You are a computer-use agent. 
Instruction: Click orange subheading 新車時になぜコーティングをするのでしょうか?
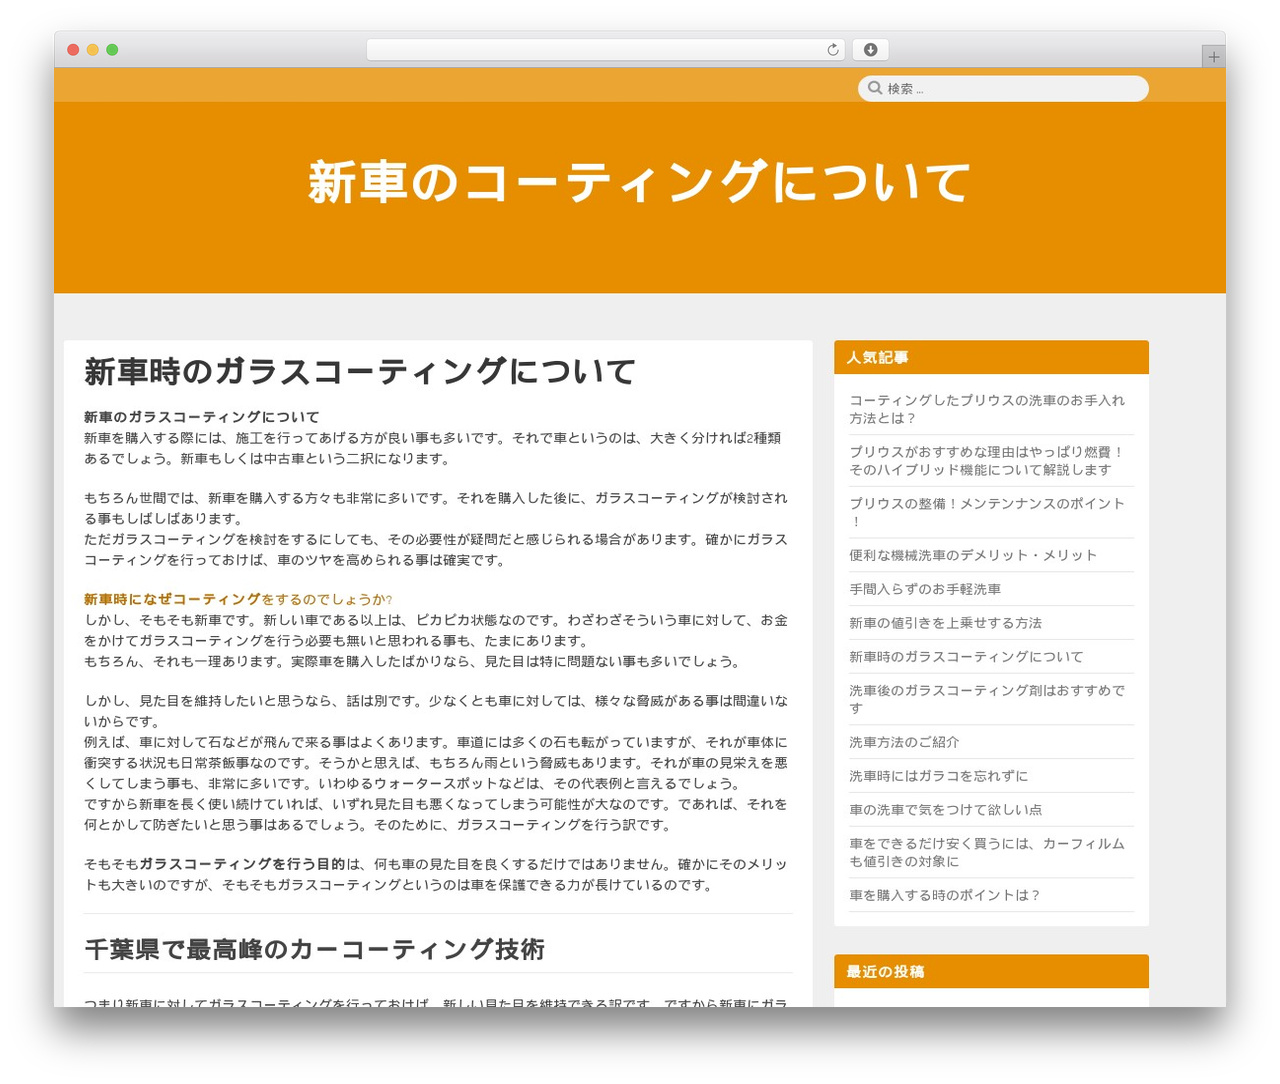pyautogui.click(x=238, y=599)
